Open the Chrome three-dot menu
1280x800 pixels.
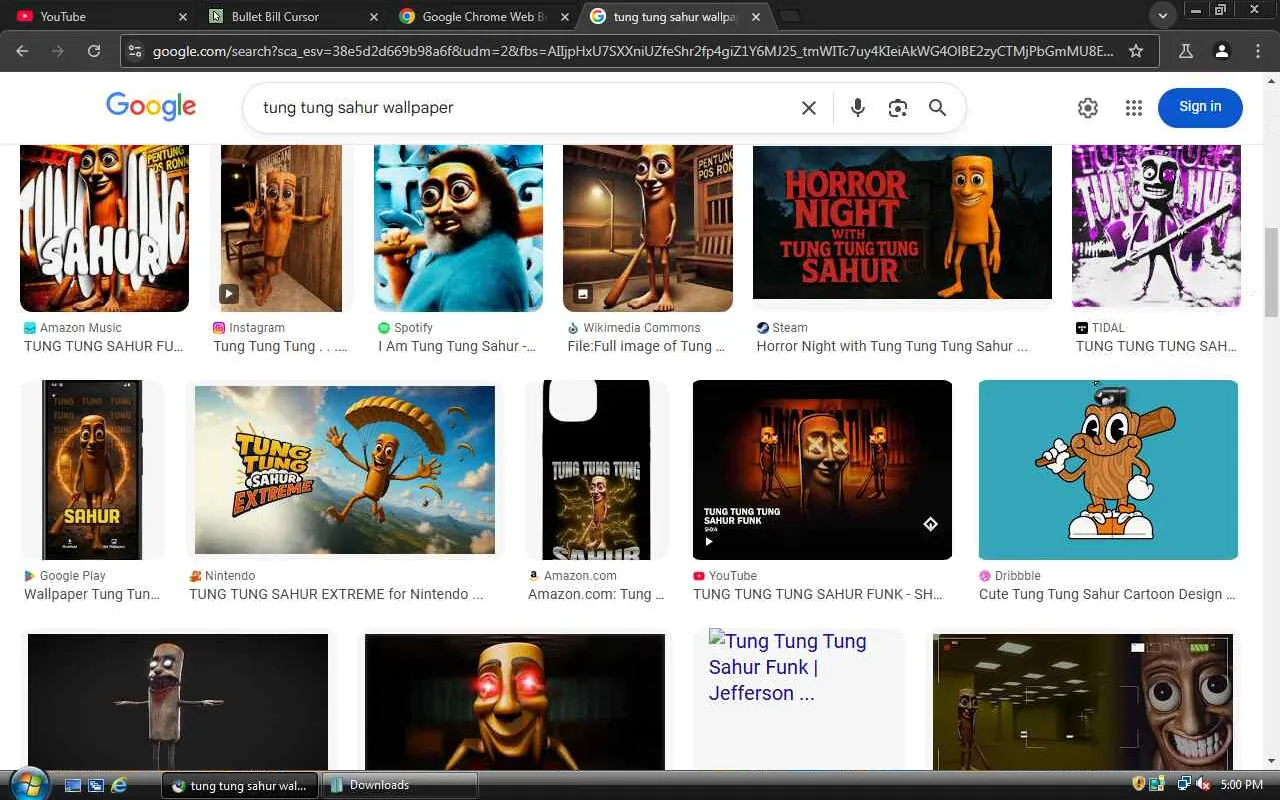click(x=1258, y=51)
